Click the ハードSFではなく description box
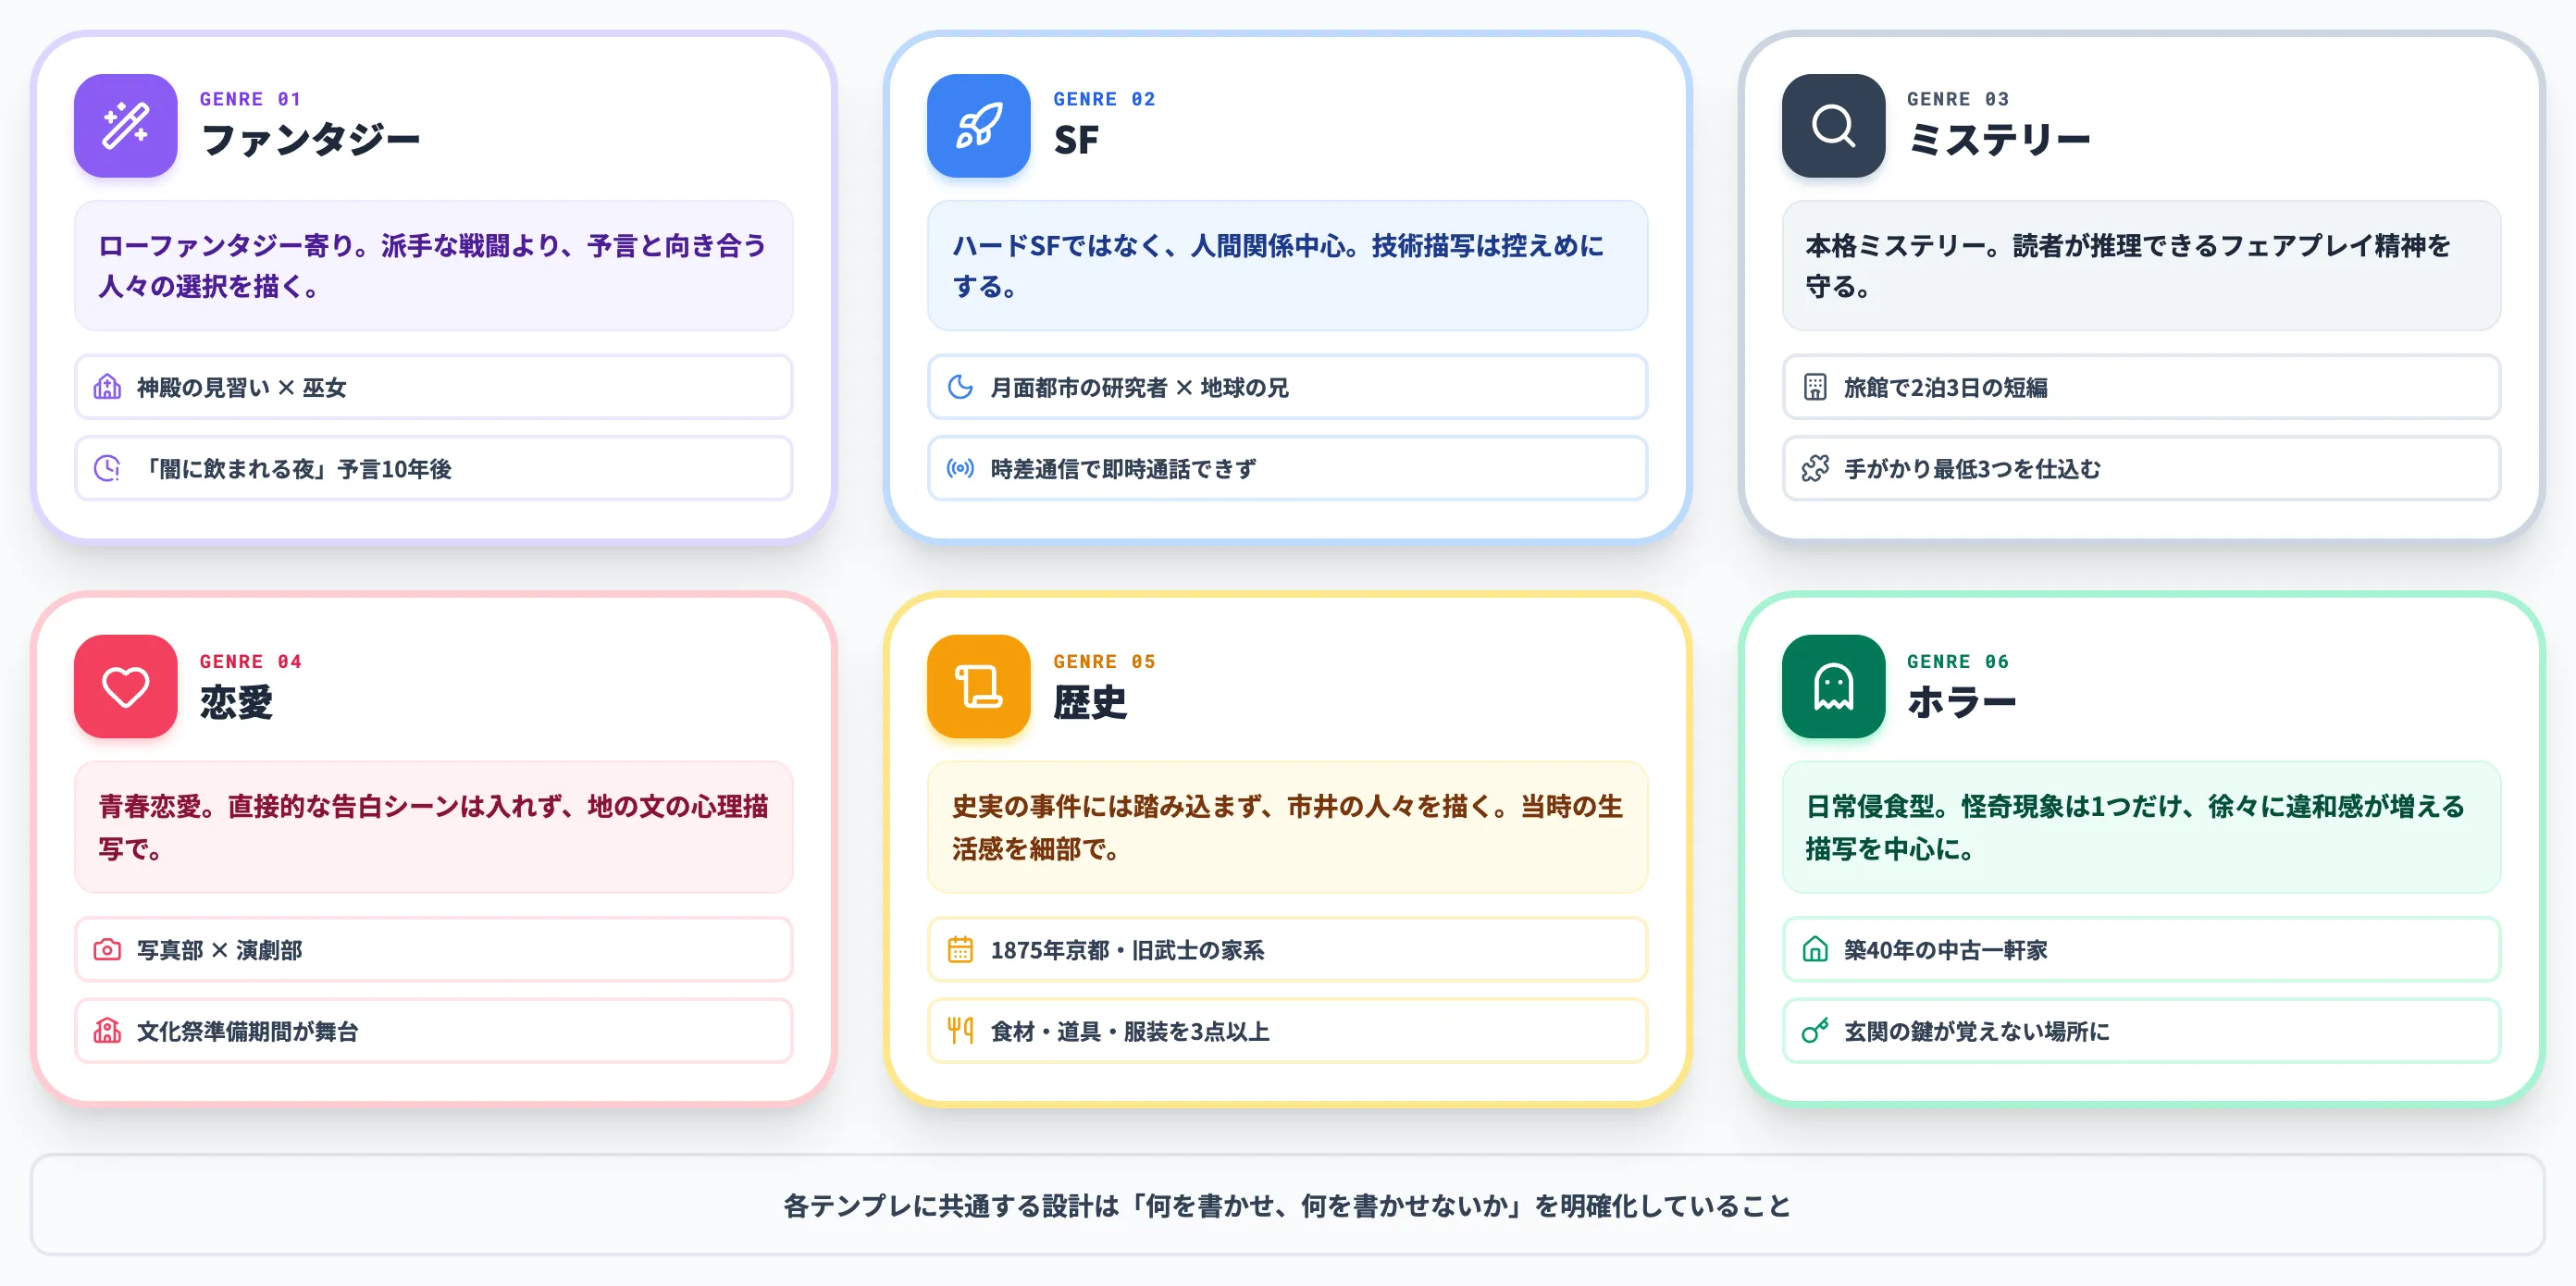Image resolution: width=2576 pixels, height=1286 pixels. pyautogui.click(x=1287, y=265)
